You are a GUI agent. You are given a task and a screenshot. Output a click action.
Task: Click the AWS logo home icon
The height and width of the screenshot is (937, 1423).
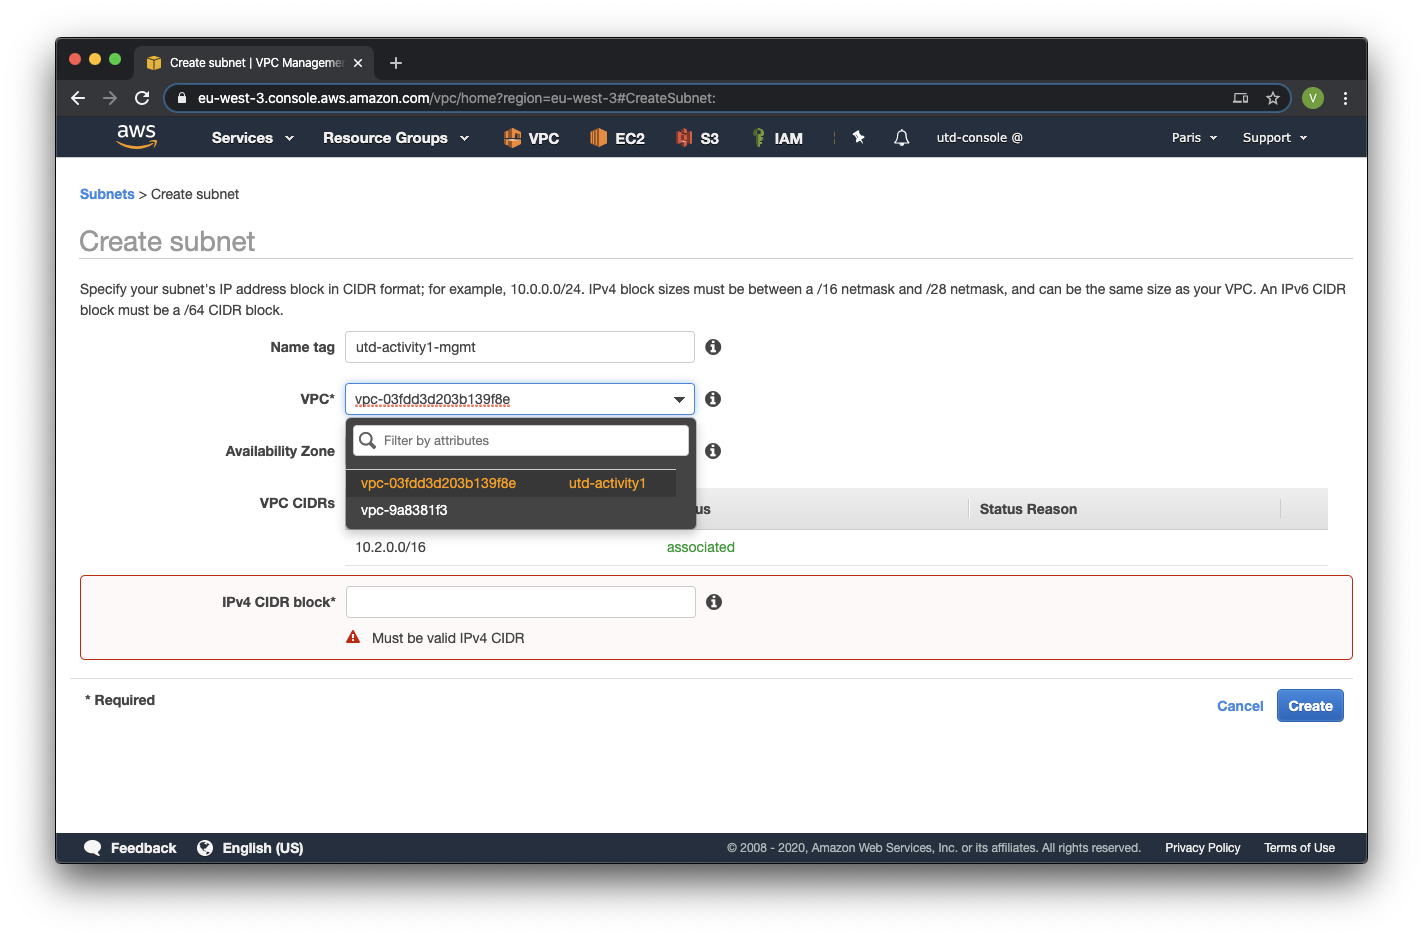pyautogui.click(x=137, y=137)
